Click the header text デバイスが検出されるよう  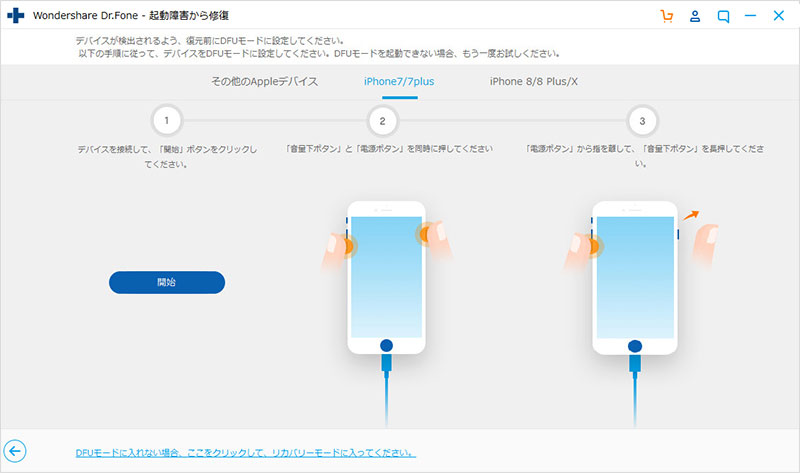210,41
